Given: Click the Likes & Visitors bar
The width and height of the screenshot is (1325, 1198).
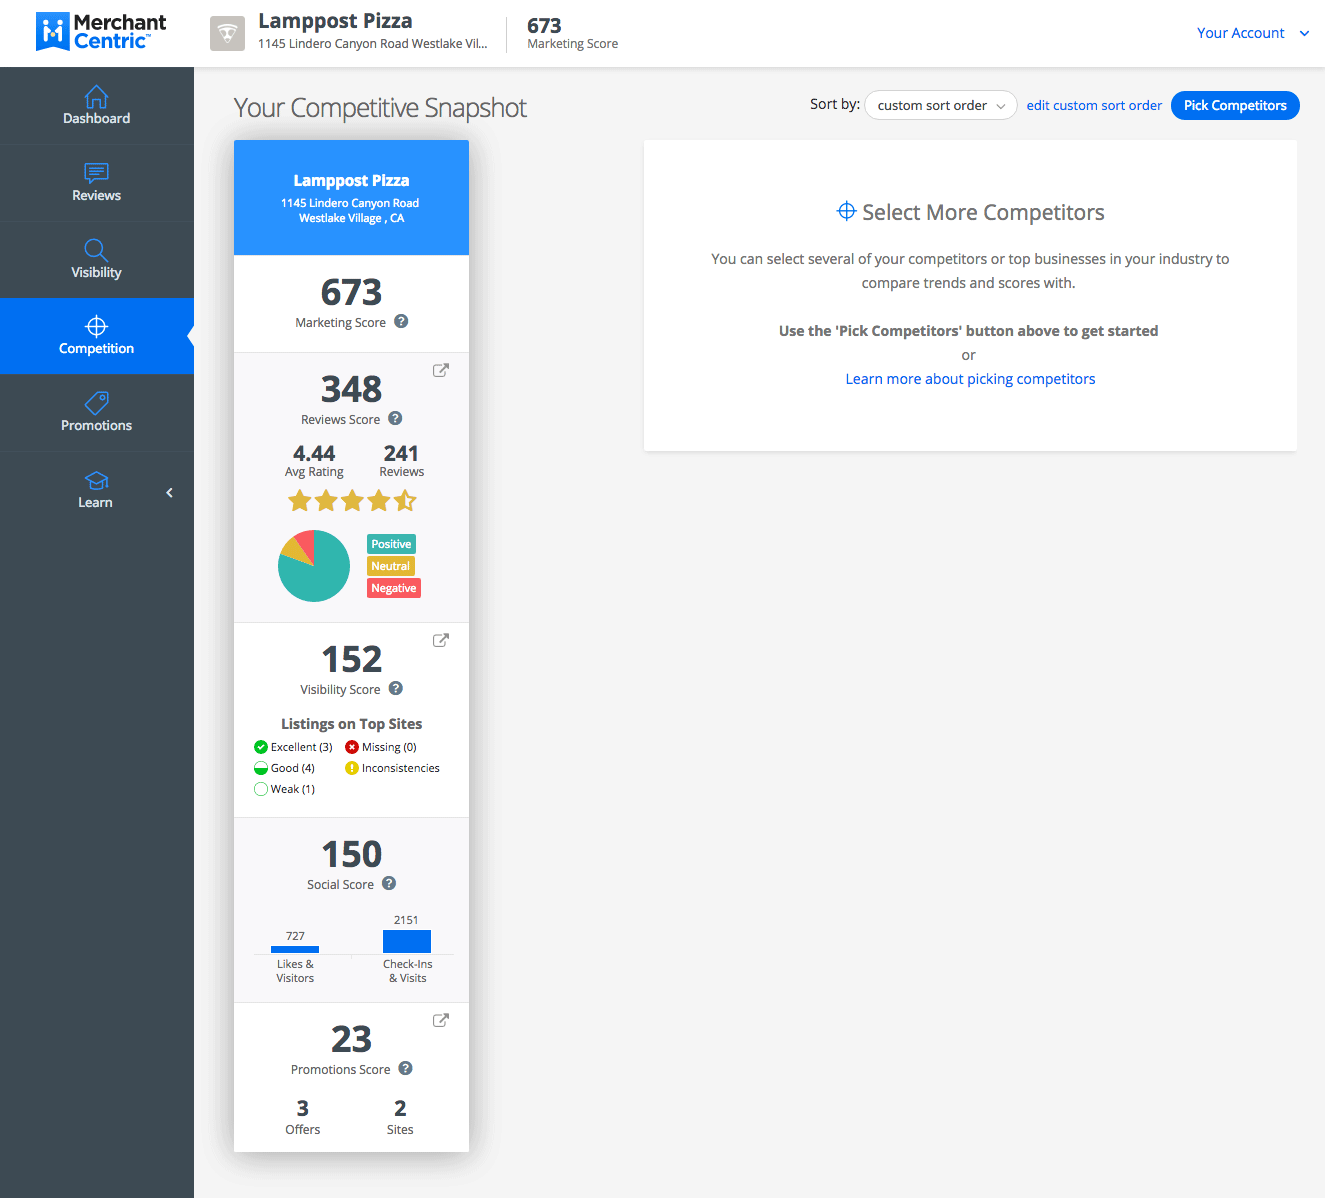Looking at the screenshot, I should (295, 949).
